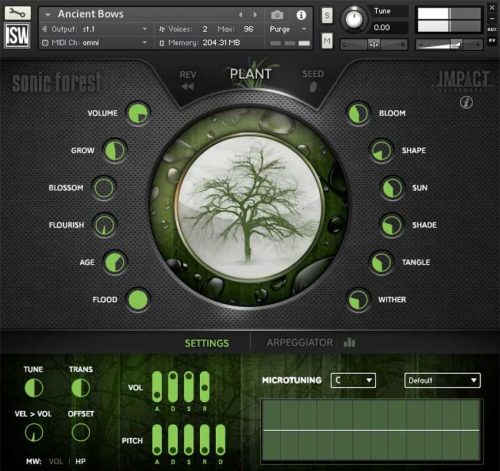Click the Tune value 0.00 field

389,28
